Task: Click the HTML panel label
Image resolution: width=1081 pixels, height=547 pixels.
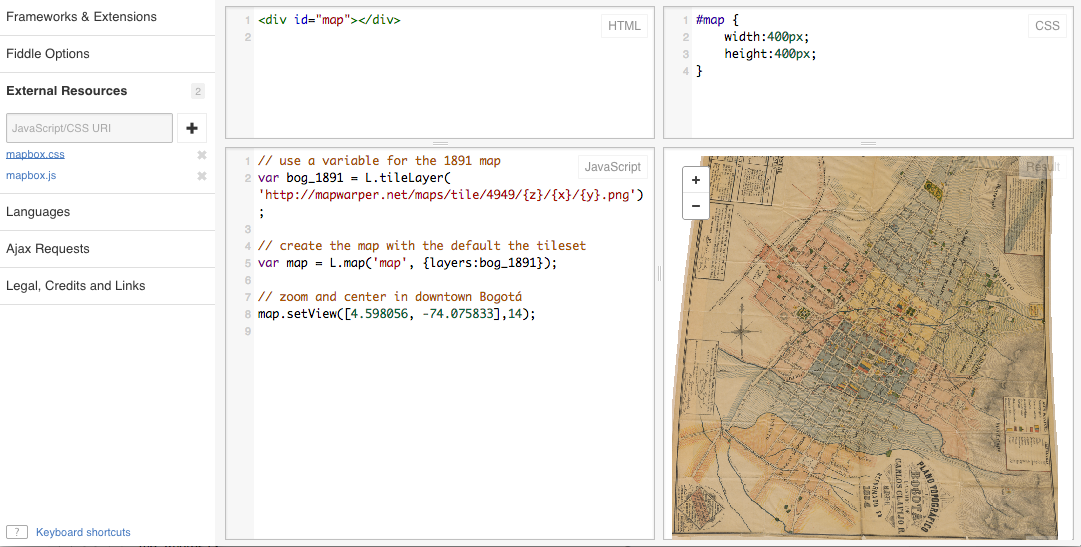Action: [625, 26]
